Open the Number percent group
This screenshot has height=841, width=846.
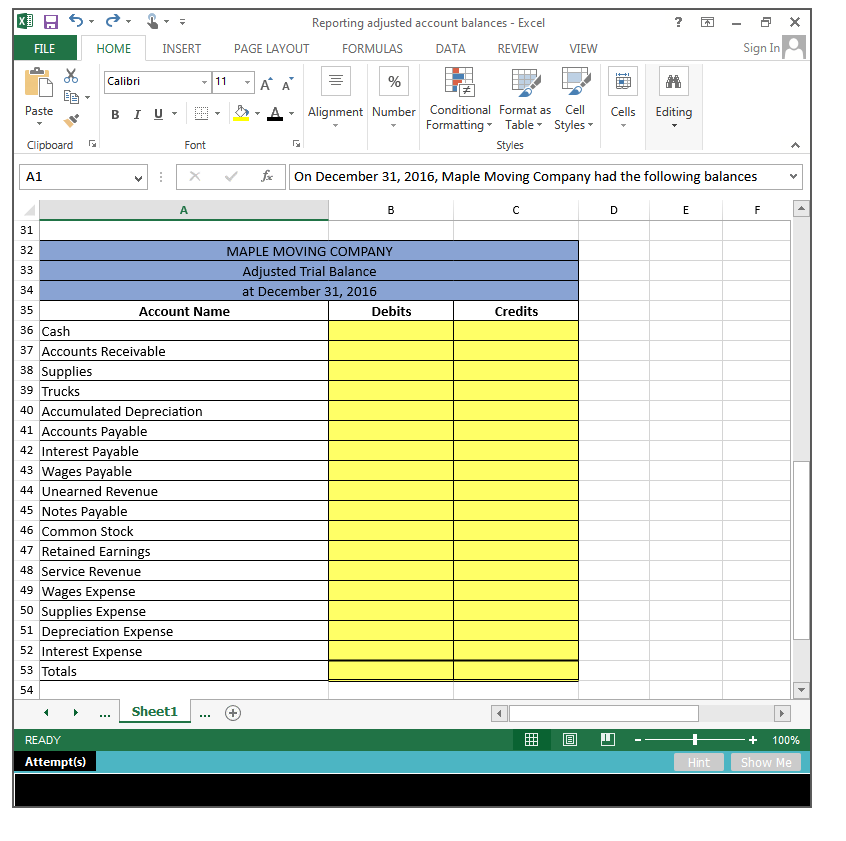pos(394,98)
